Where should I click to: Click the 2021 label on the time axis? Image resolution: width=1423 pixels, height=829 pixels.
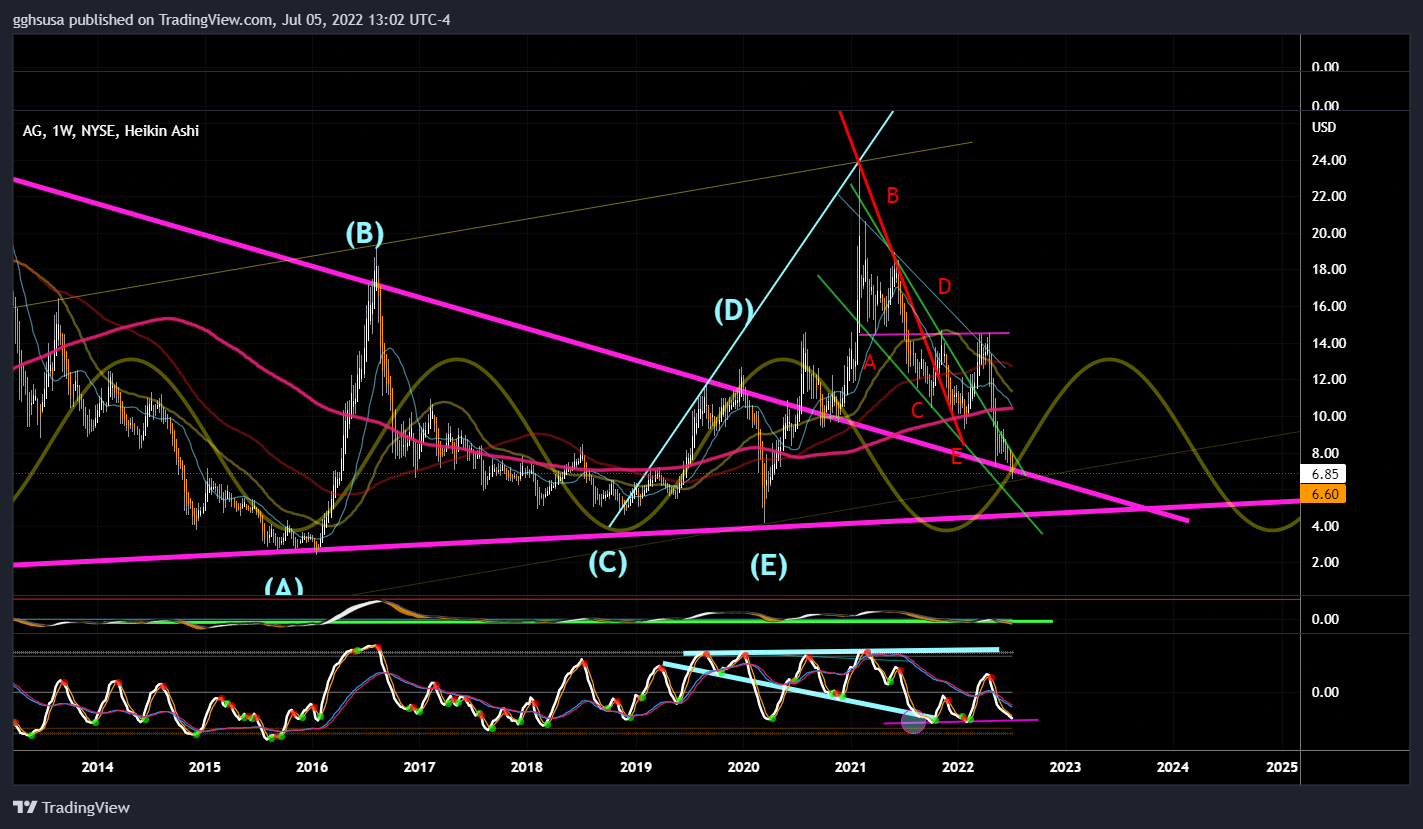(x=851, y=767)
